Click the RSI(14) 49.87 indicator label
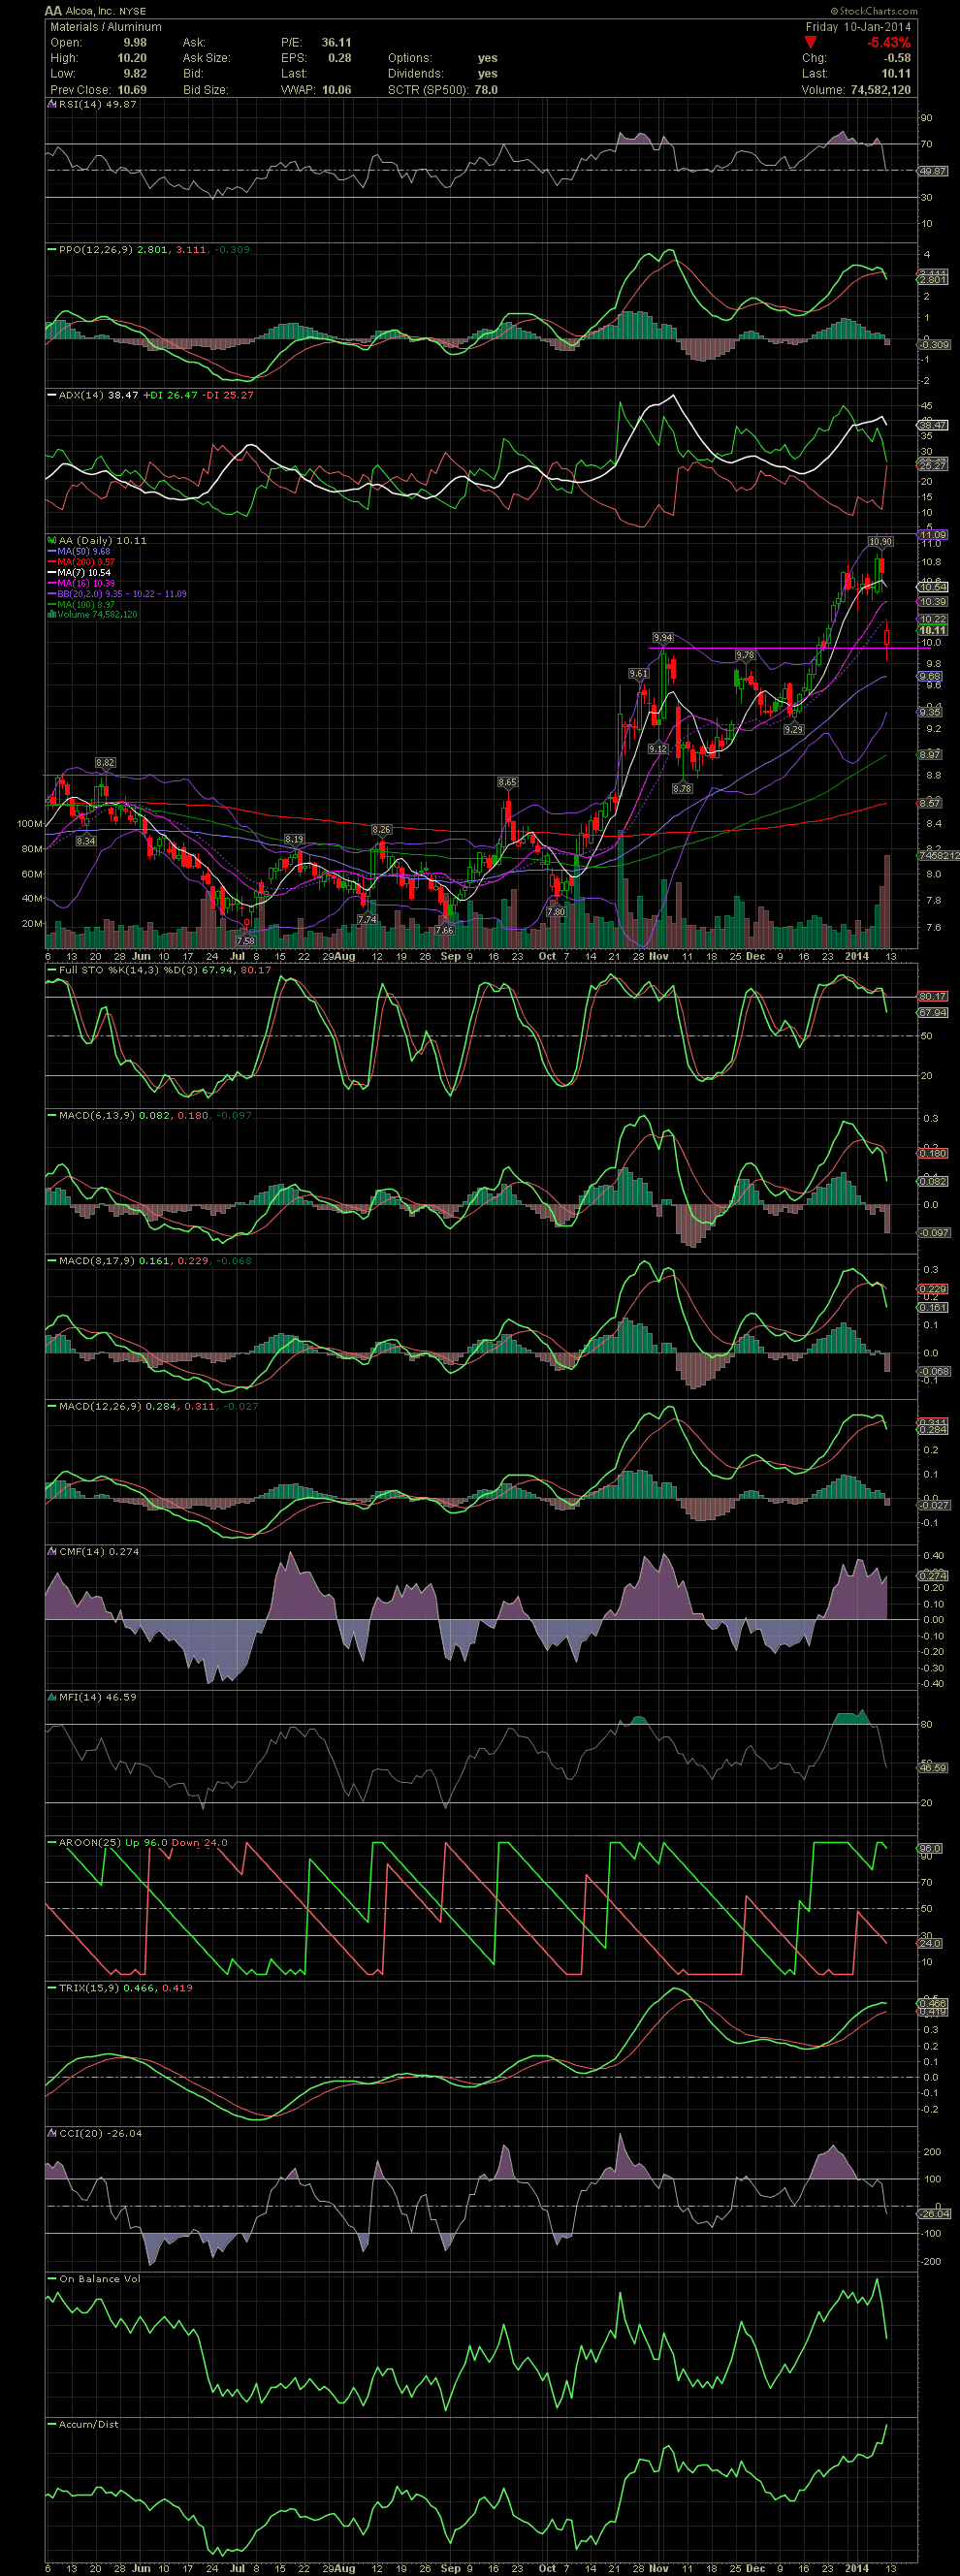Screen dimensions: 960x2576 (97, 104)
